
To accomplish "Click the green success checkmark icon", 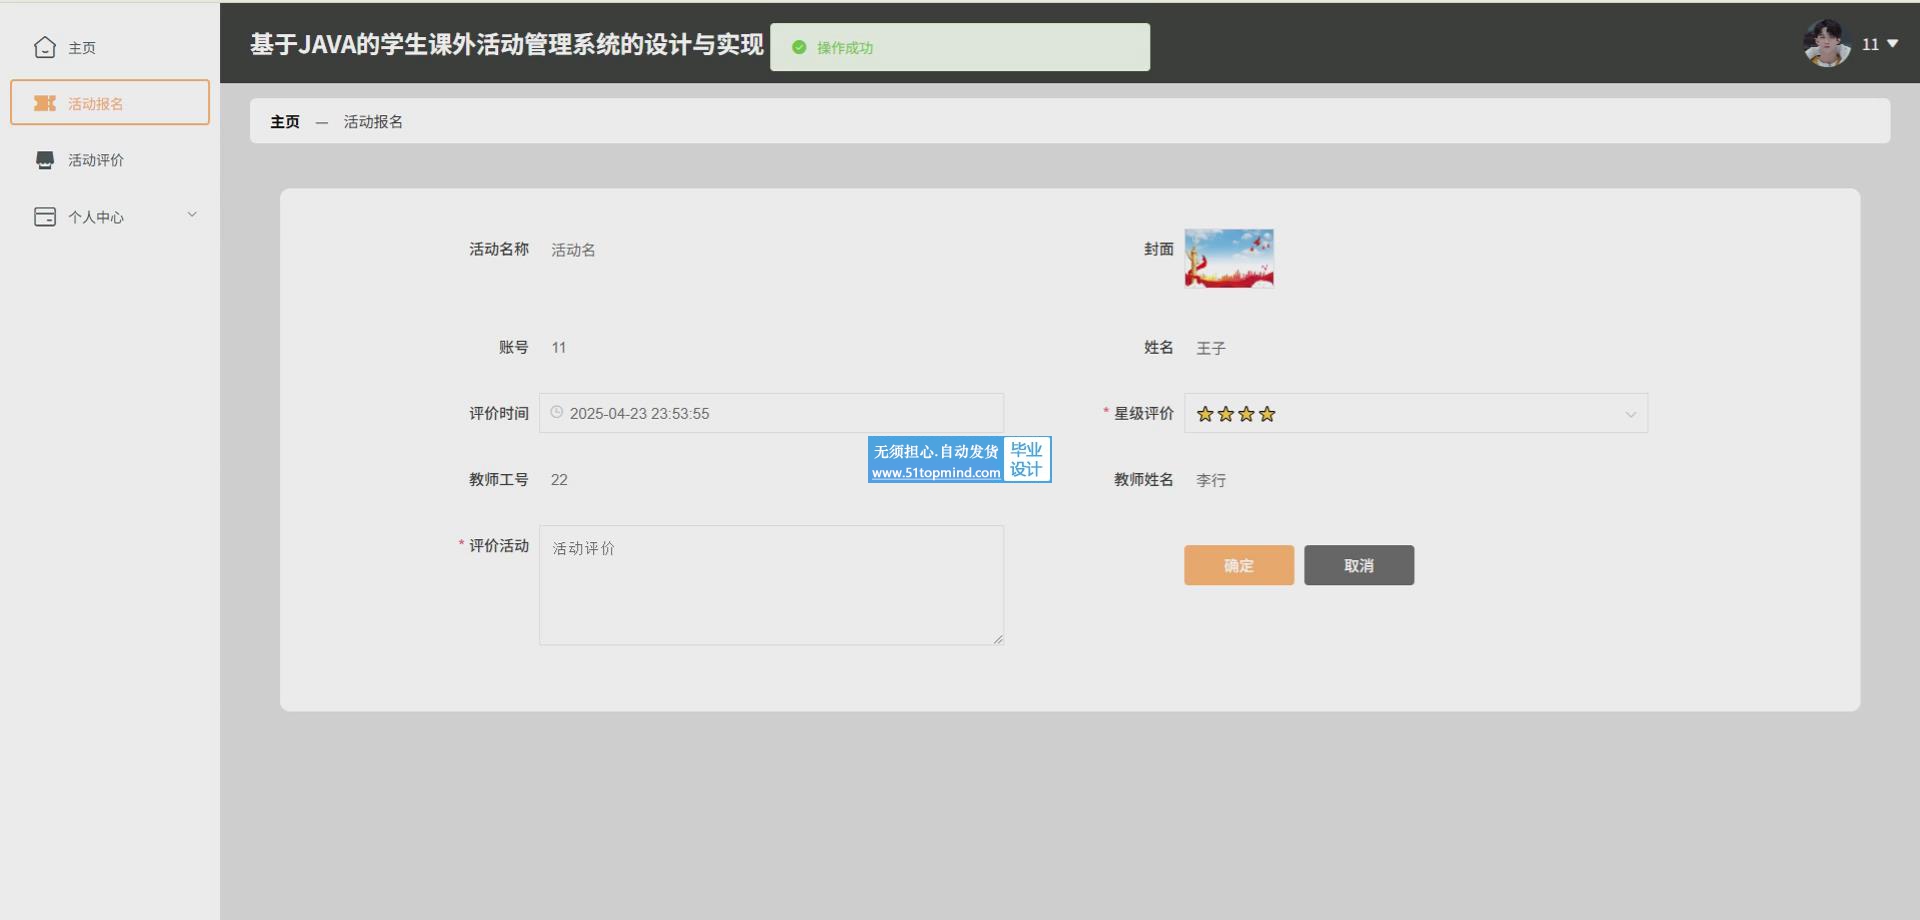I will (x=799, y=47).
